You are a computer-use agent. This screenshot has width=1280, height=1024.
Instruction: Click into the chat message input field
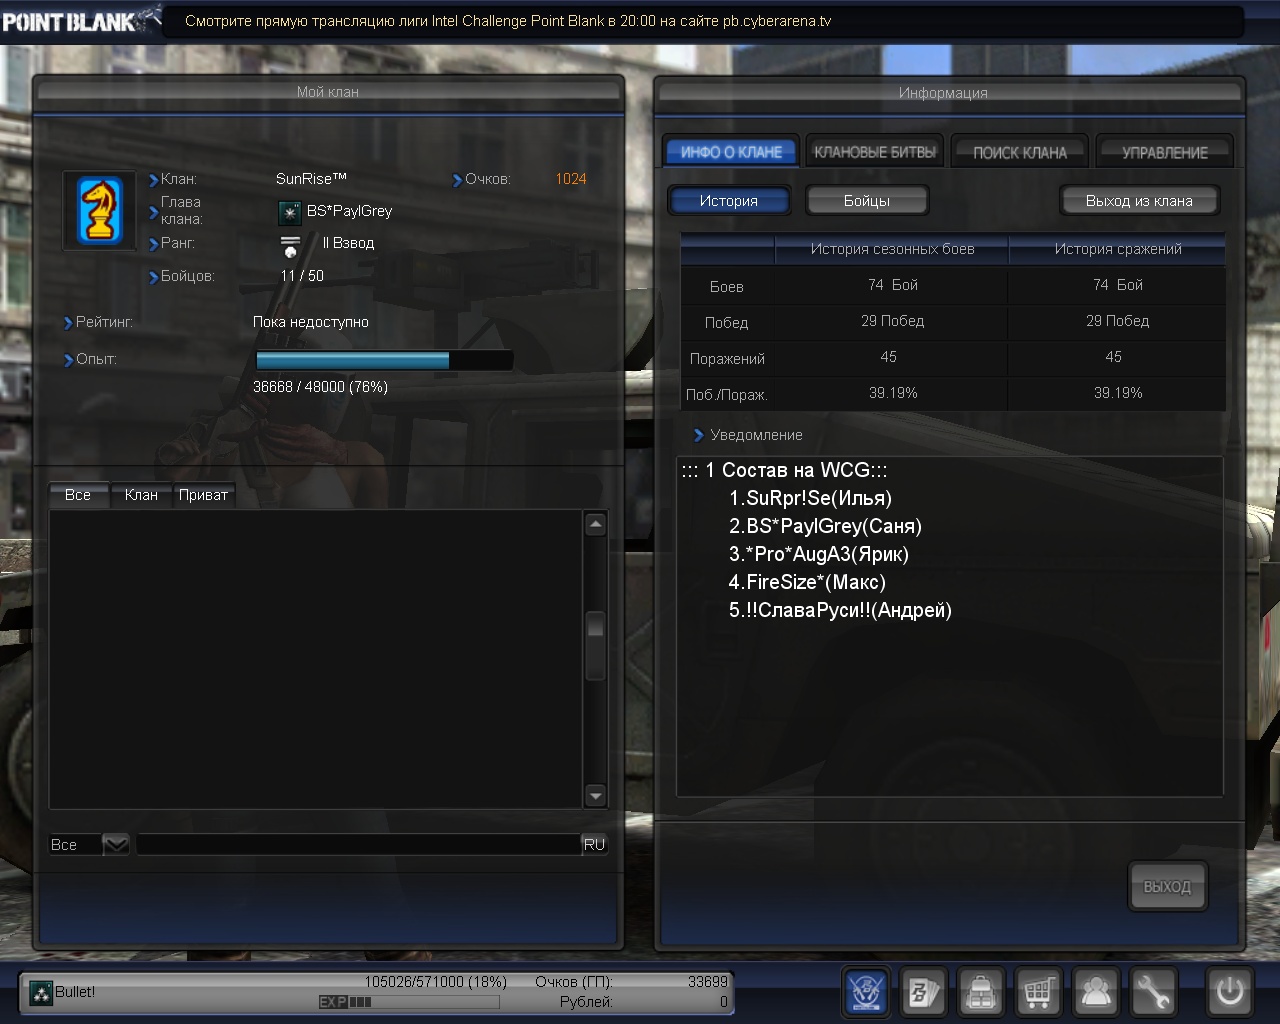pyautogui.click(x=358, y=845)
